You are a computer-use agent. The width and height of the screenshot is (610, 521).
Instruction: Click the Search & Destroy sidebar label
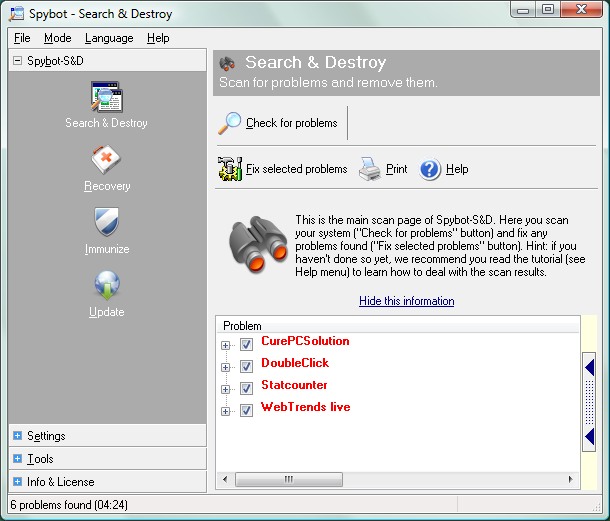(x=106, y=123)
